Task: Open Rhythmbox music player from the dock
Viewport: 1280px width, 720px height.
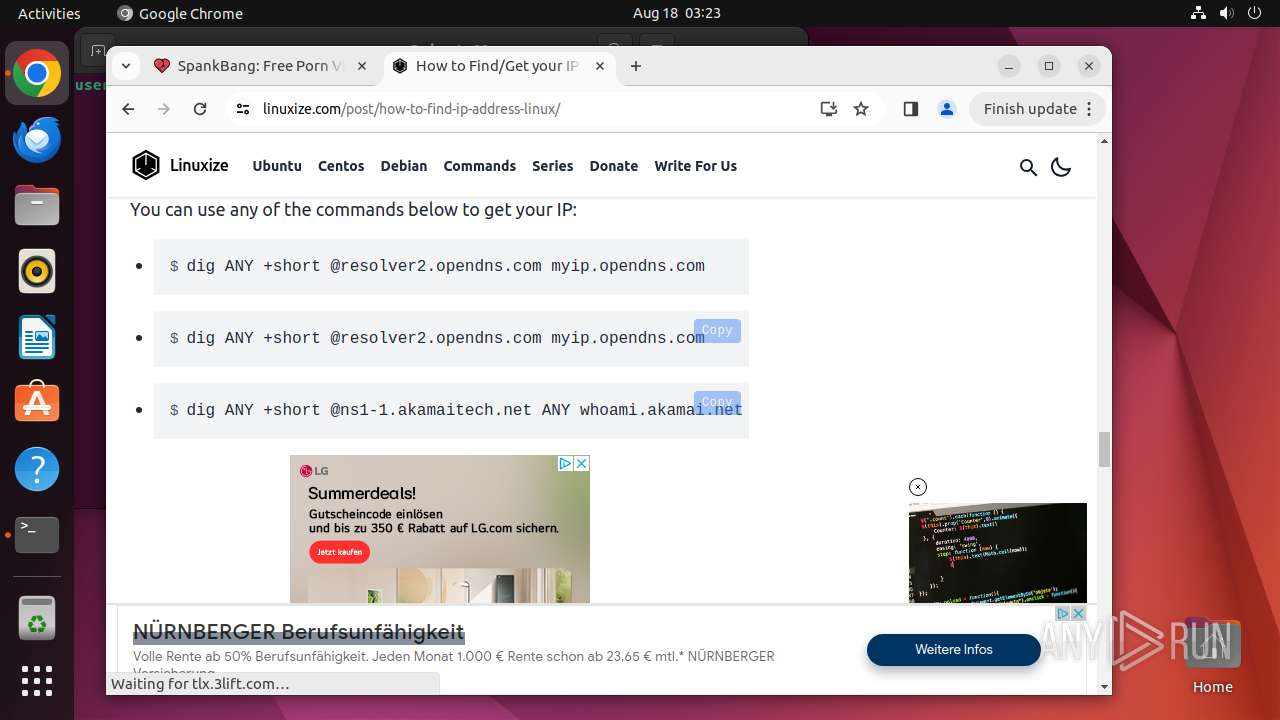Action: pos(37,271)
